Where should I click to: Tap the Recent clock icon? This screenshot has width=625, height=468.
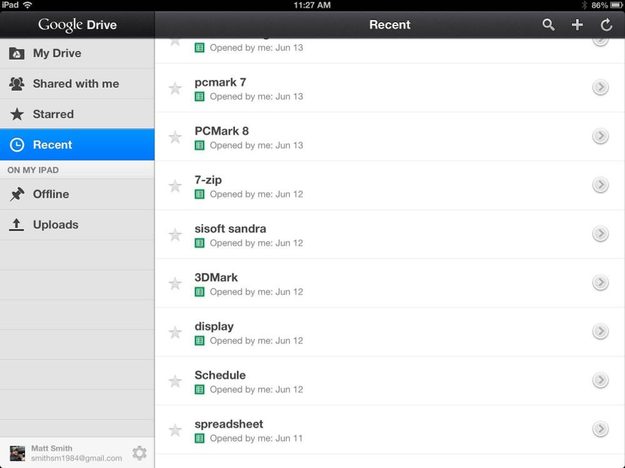click(x=17, y=145)
